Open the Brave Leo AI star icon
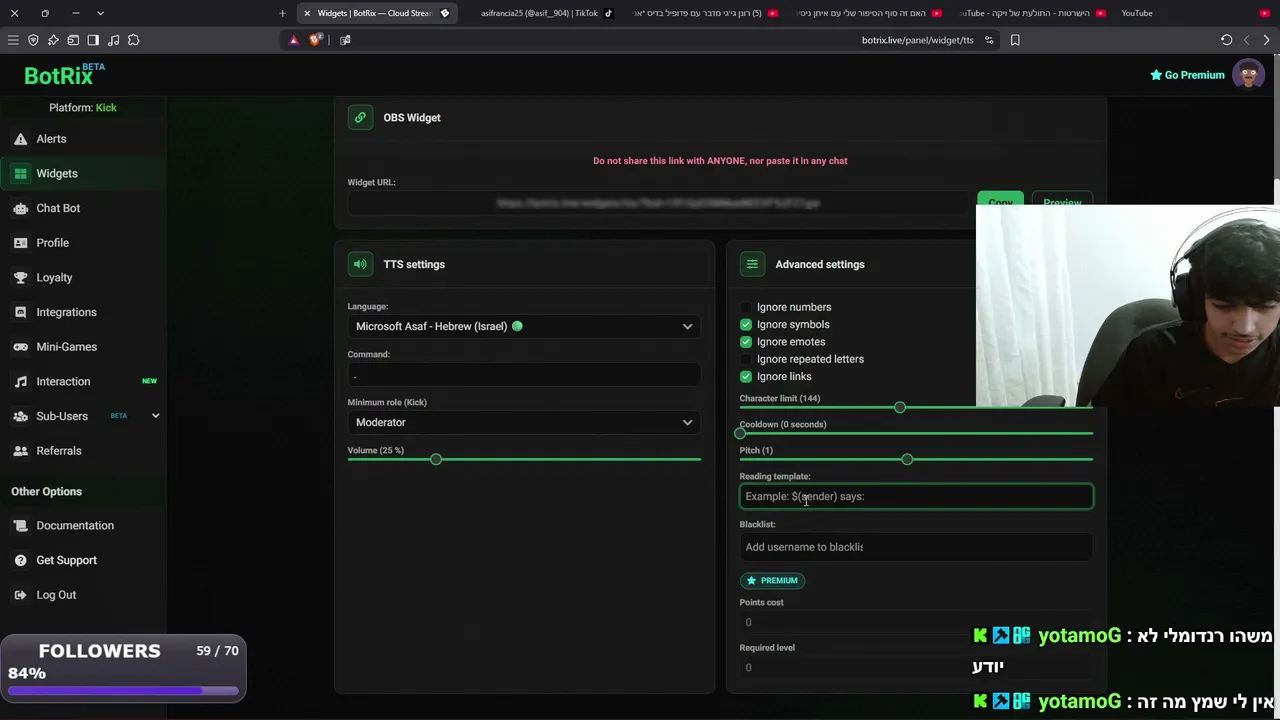This screenshot has height=720, width=1280. (x=53, y=40)
